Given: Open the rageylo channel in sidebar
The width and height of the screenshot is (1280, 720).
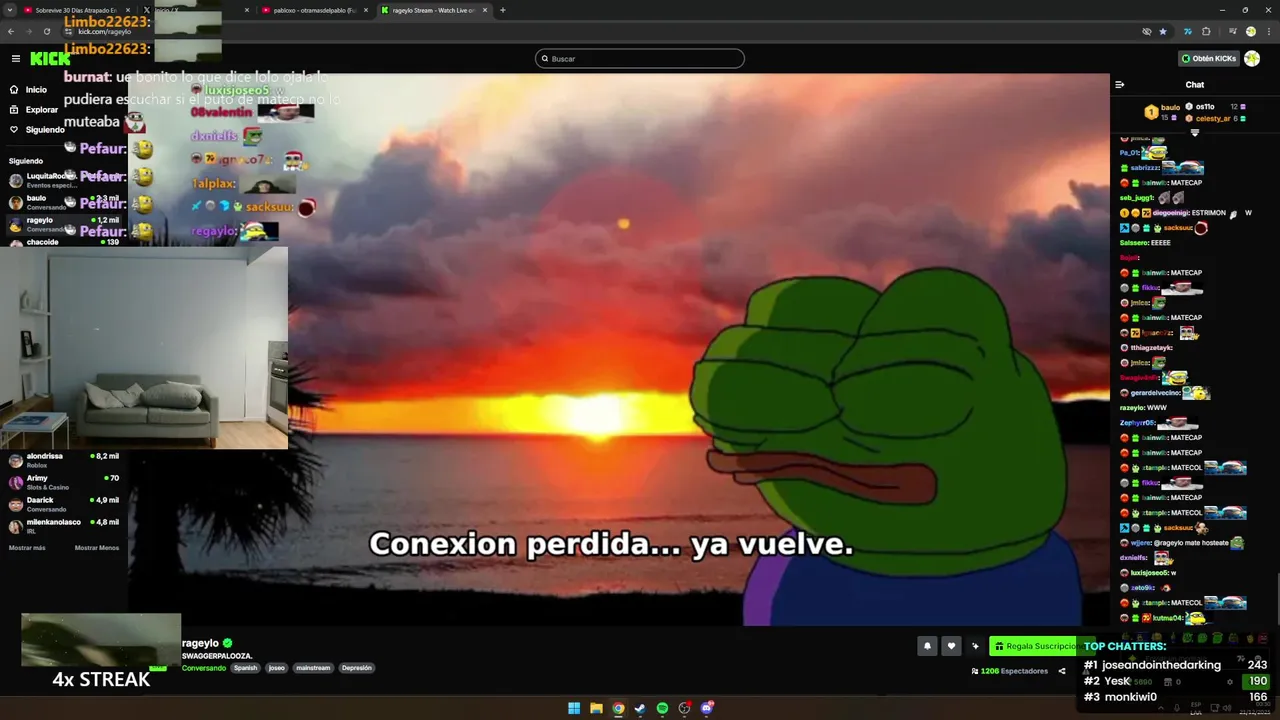Looking at the screenshot, I should pyautogui.click(x=64, y=223).
